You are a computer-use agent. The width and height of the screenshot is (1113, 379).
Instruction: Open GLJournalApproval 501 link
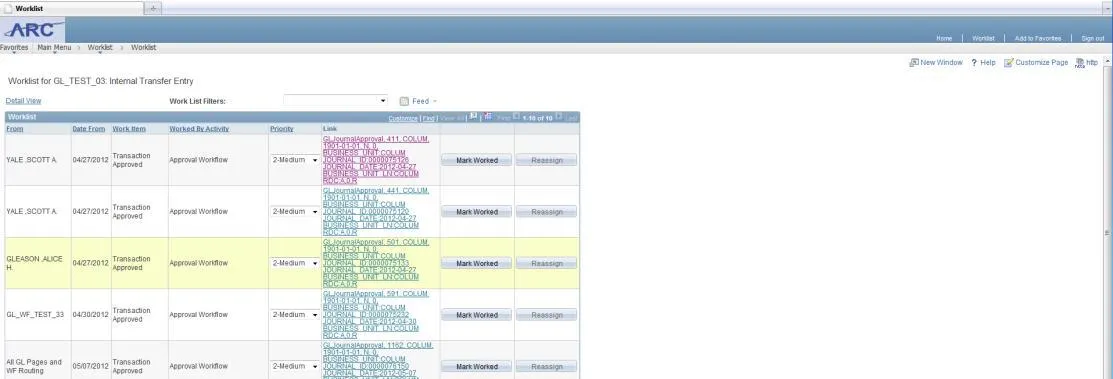tap(375, 263)
